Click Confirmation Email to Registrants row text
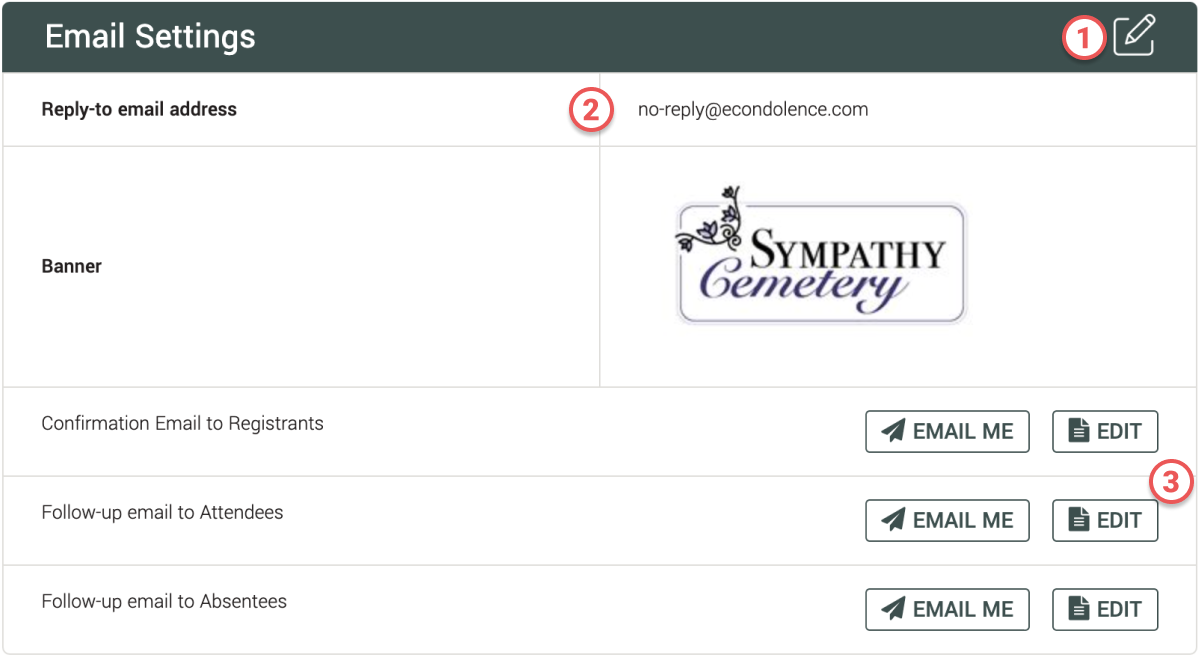Screen dimensions: 1200x656 [x=183, y=423]
